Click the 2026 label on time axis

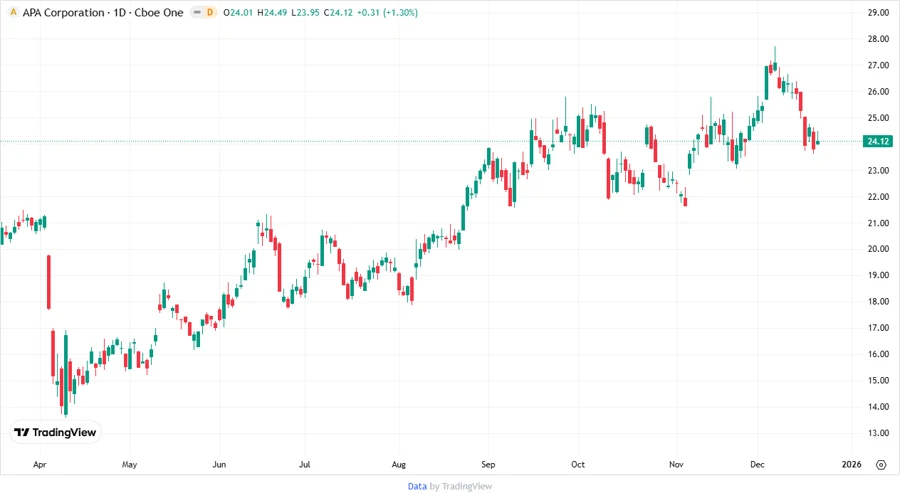tap(851, 465)
